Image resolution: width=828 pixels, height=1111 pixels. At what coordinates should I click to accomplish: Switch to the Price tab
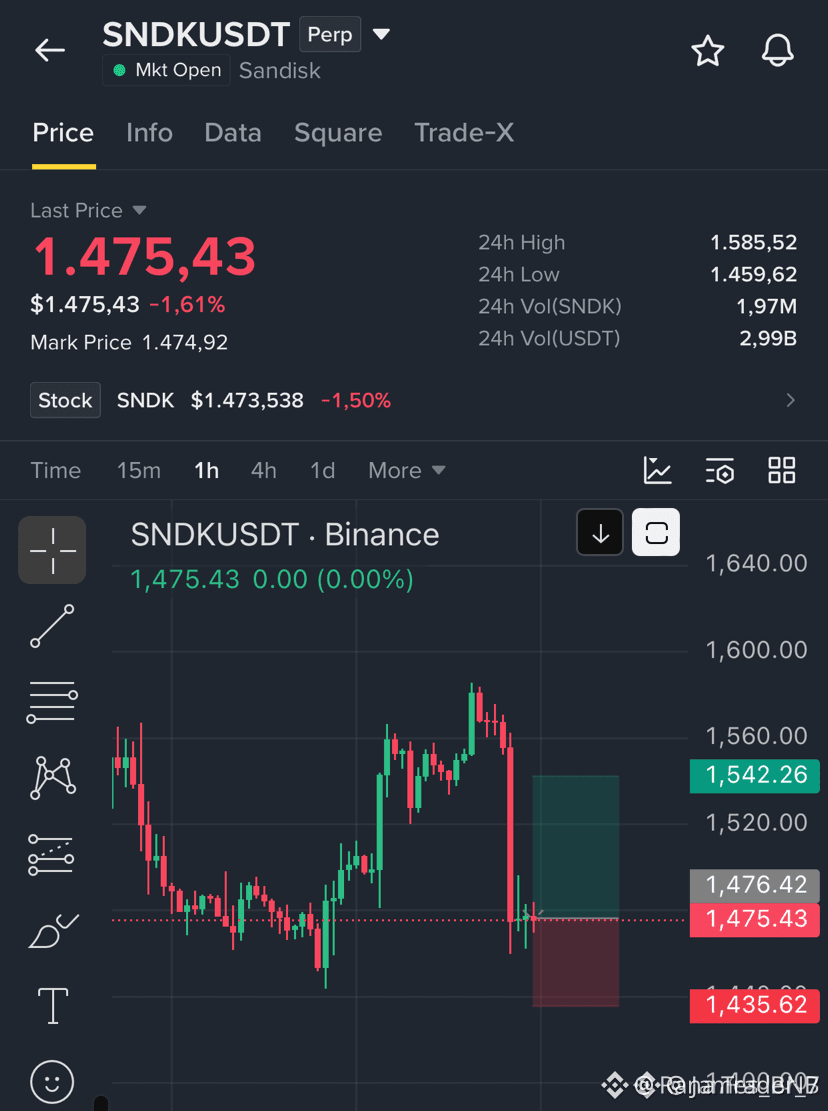(63, 132)
